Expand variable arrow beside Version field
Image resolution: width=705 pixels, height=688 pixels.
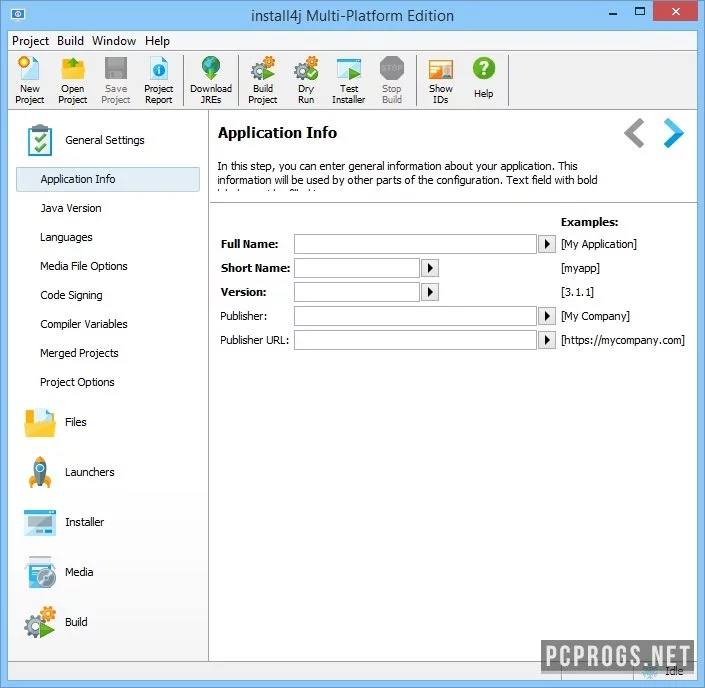point(430,292)
